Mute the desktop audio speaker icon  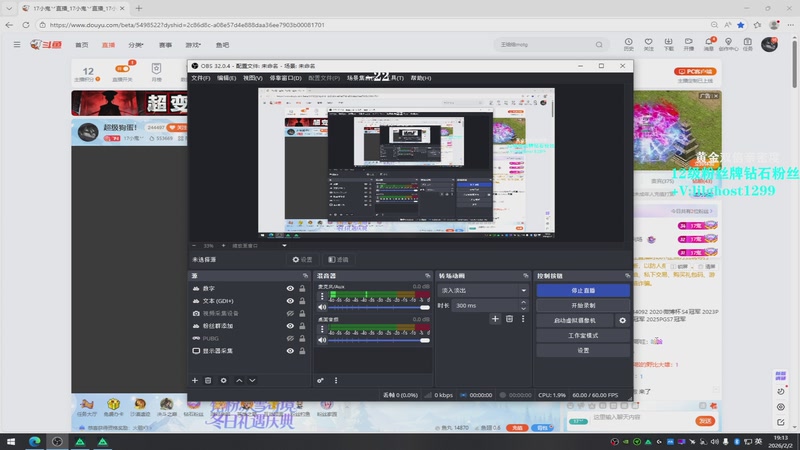pos(322,340)
